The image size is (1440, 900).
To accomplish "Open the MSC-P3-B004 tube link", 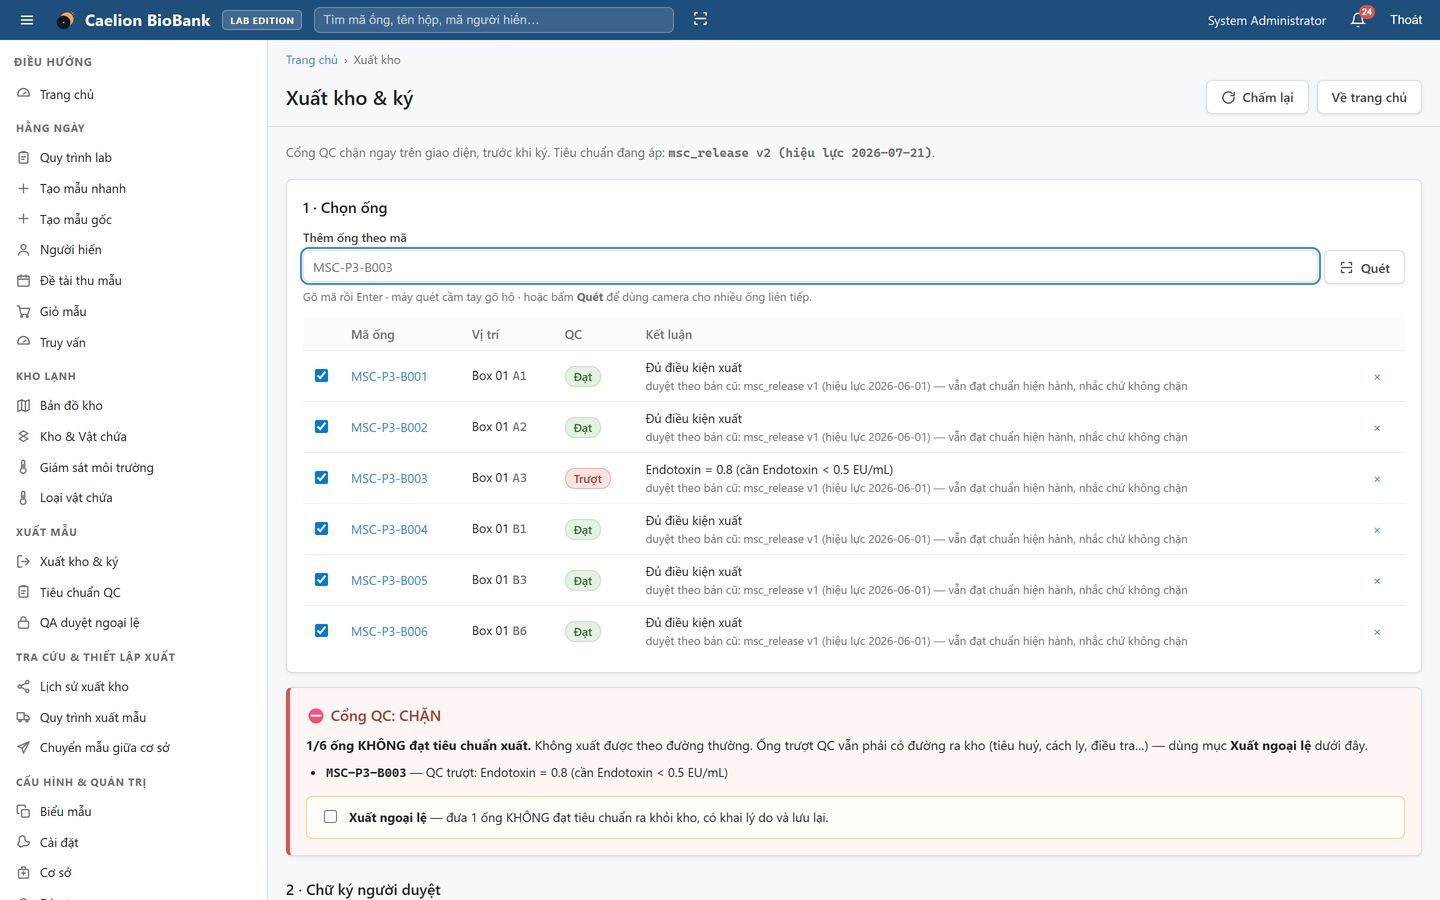I will point(389,529).
